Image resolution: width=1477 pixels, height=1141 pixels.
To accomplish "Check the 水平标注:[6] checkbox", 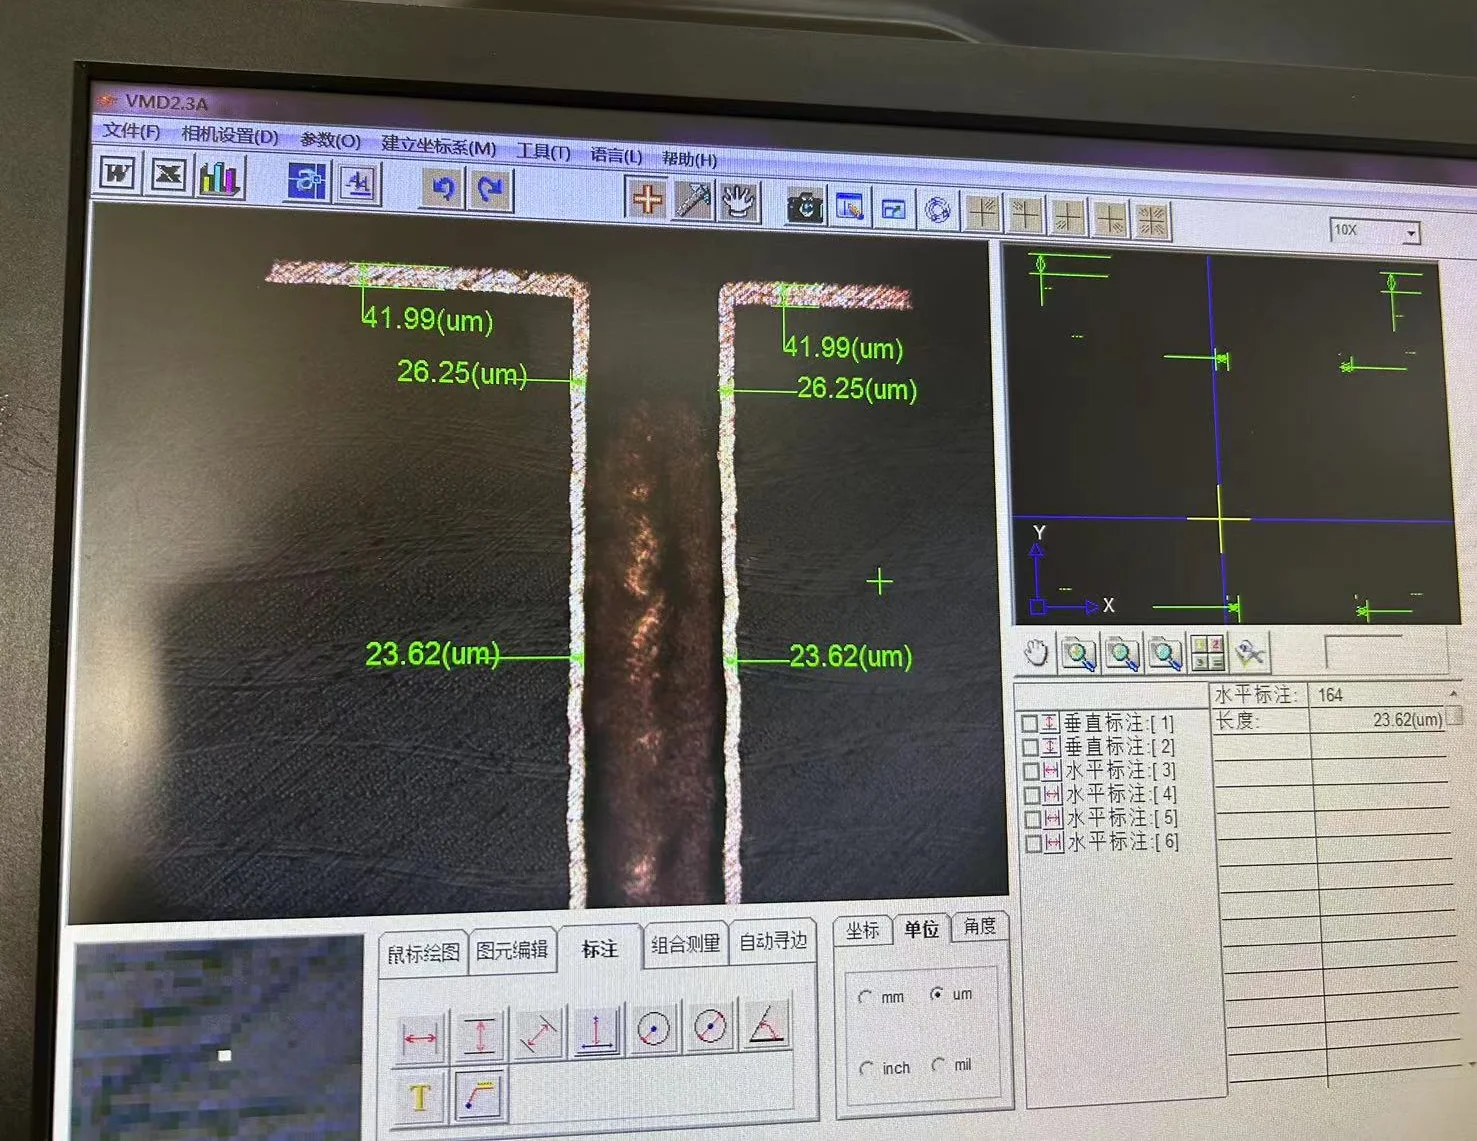I will 1033,843.
